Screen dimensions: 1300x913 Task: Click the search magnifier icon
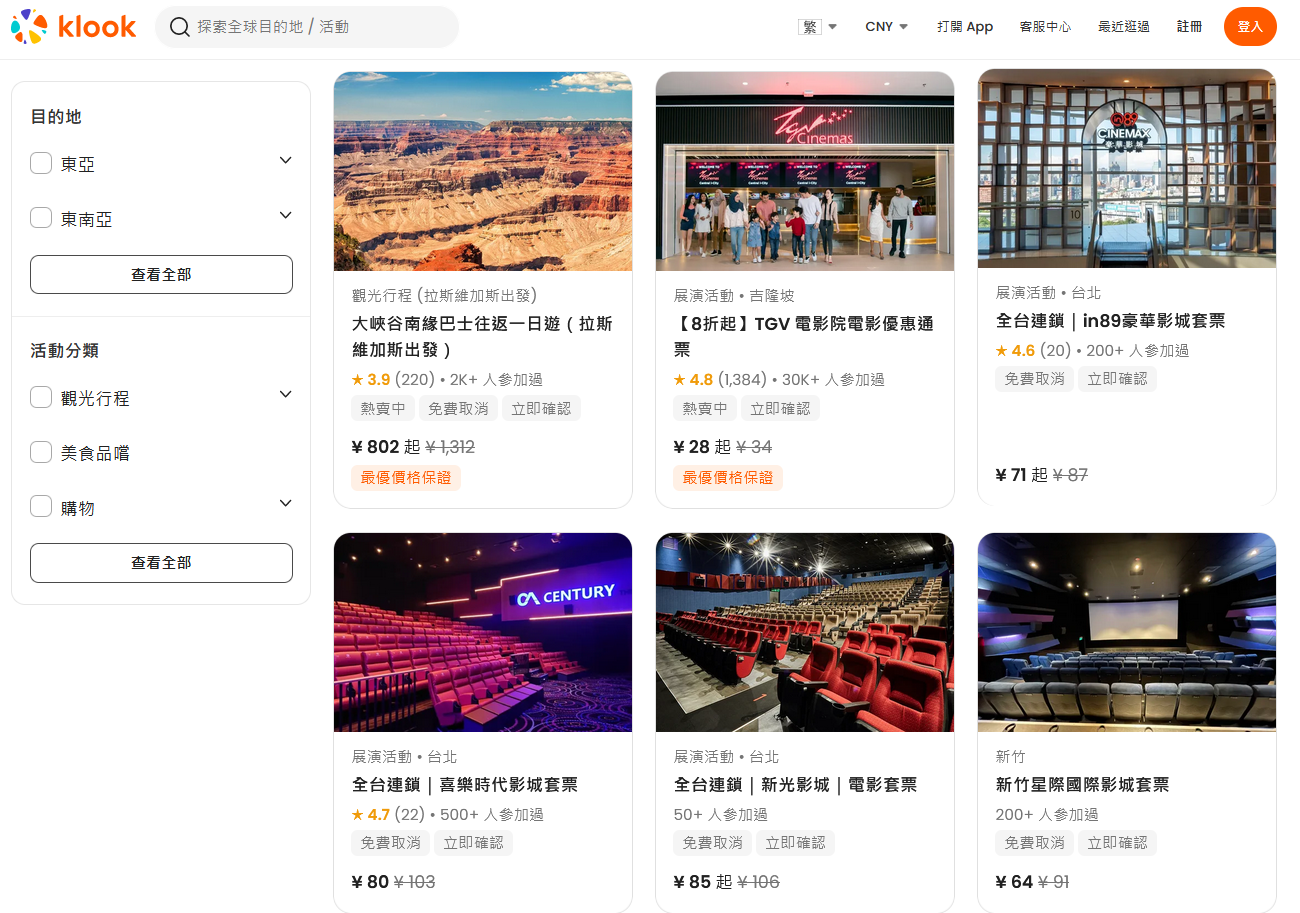(x=180, y=27)
